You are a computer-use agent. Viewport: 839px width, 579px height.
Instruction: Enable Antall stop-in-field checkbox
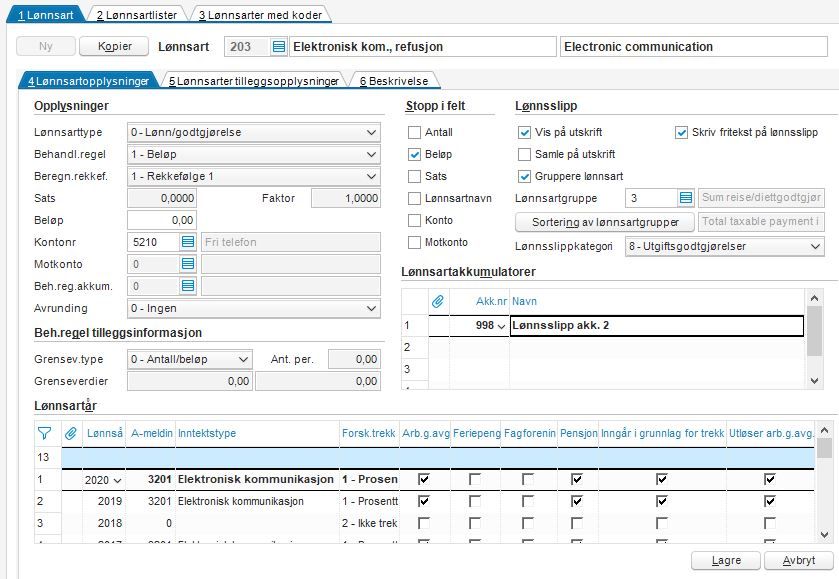tap(414, 132)
